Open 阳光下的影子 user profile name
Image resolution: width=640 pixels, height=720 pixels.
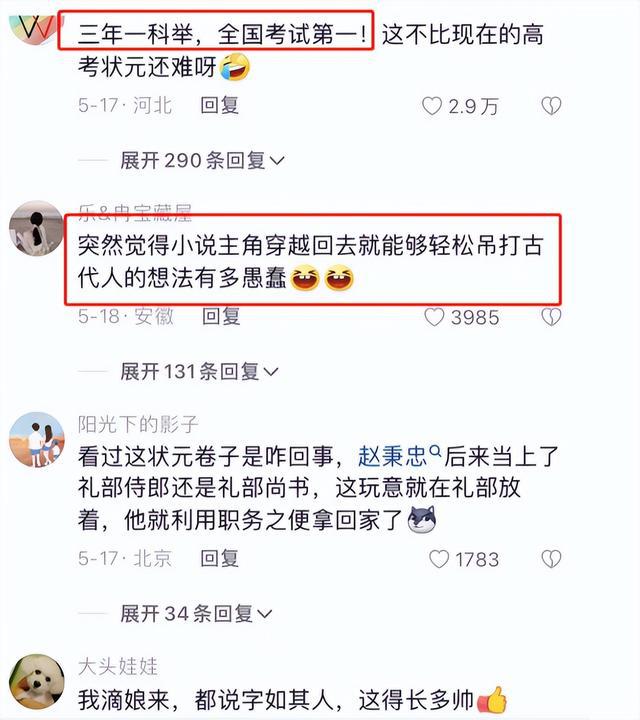[x=138, y=424]
